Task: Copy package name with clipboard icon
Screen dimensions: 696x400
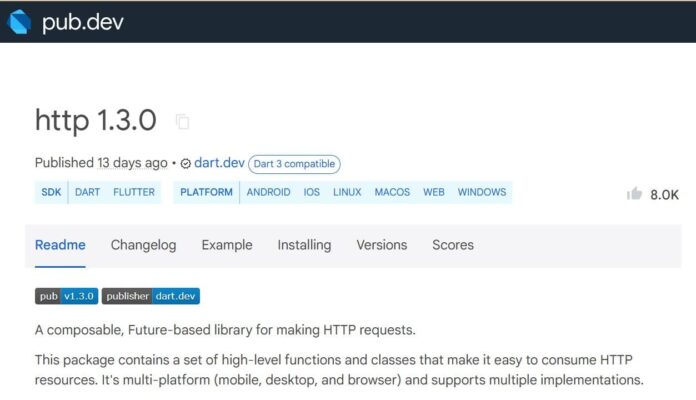Action: (182, 121)
